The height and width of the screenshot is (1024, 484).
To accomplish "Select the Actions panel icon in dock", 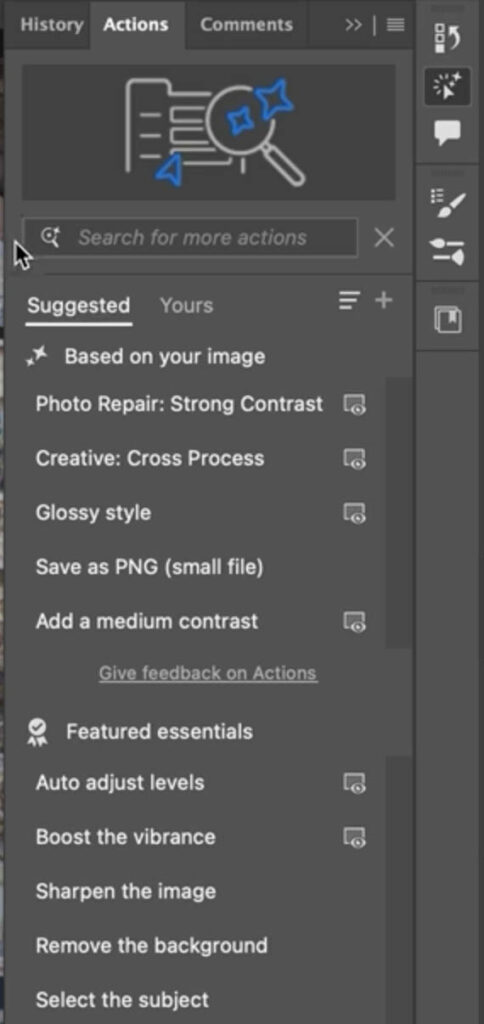I will pyautogui.click(x=447, y=87).
